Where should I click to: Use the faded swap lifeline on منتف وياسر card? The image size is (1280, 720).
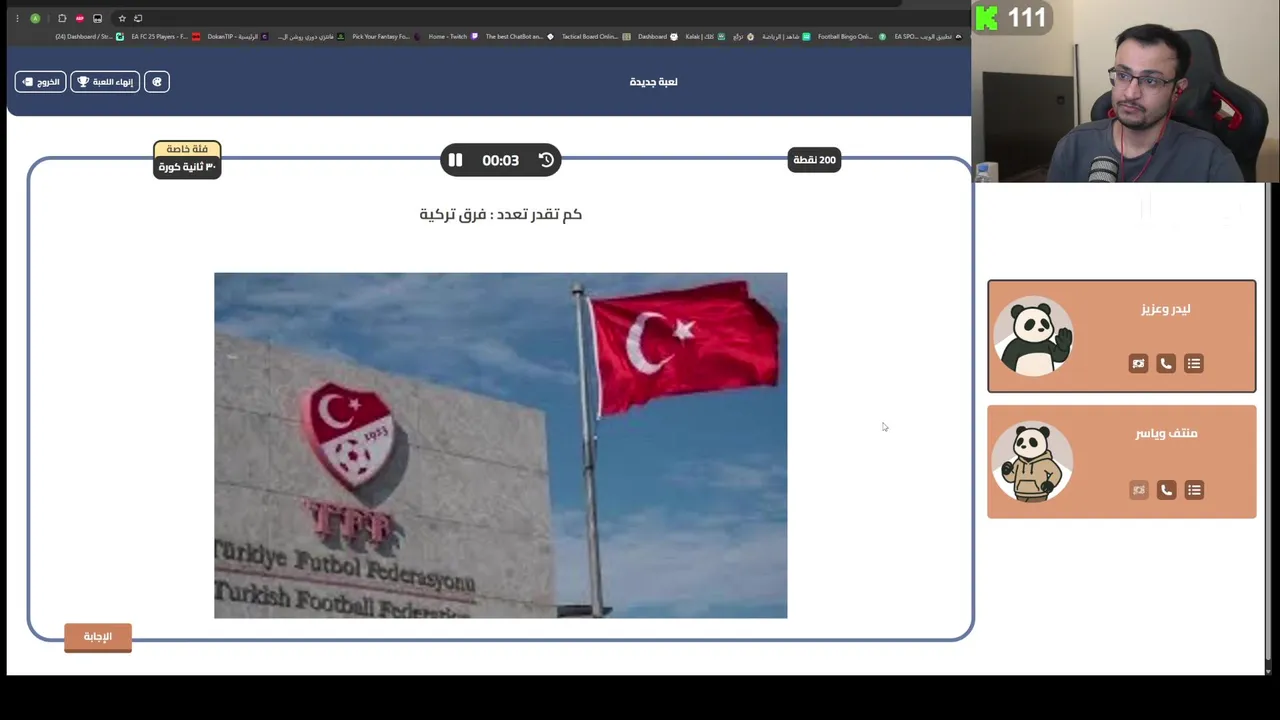point(1138,490)
